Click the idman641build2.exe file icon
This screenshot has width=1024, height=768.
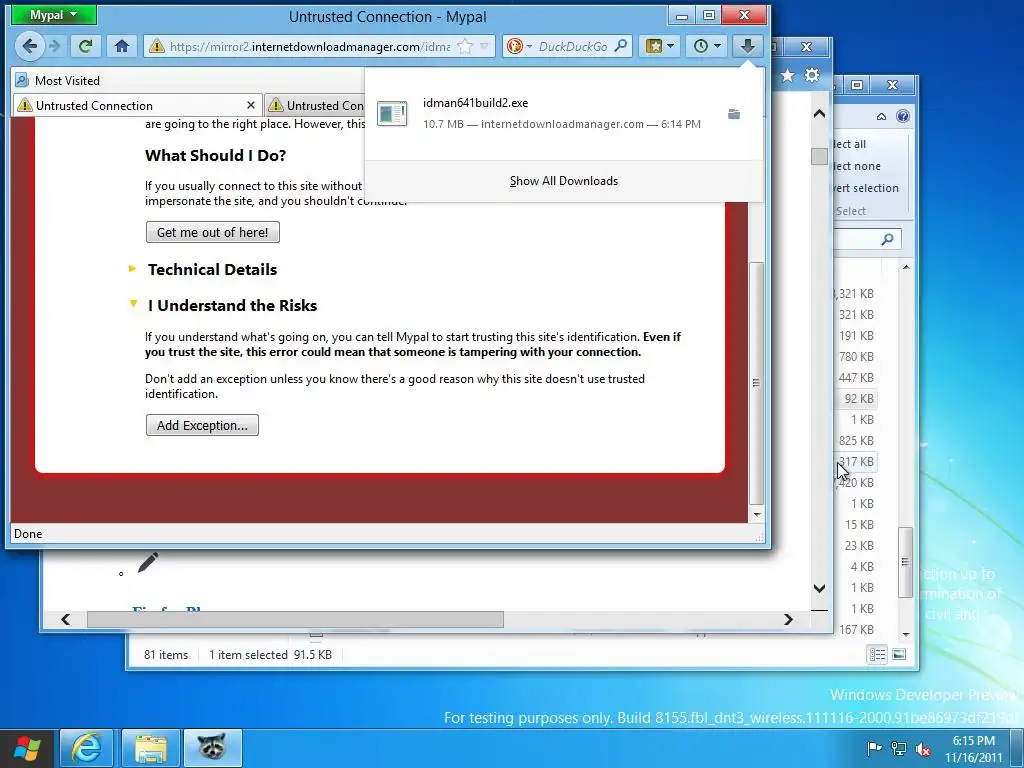pos(392,114)
